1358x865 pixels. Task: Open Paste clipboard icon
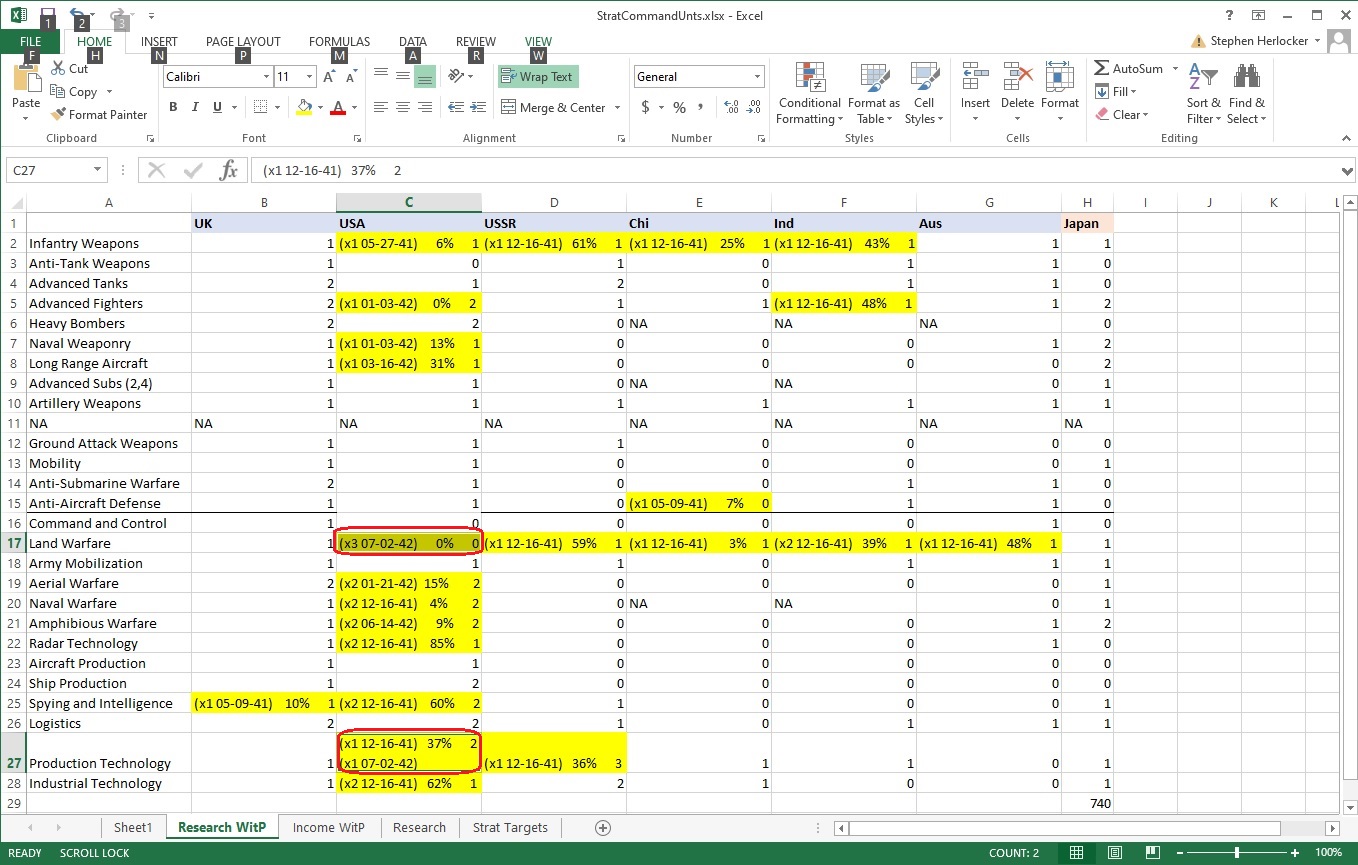(x=26, y=79)
